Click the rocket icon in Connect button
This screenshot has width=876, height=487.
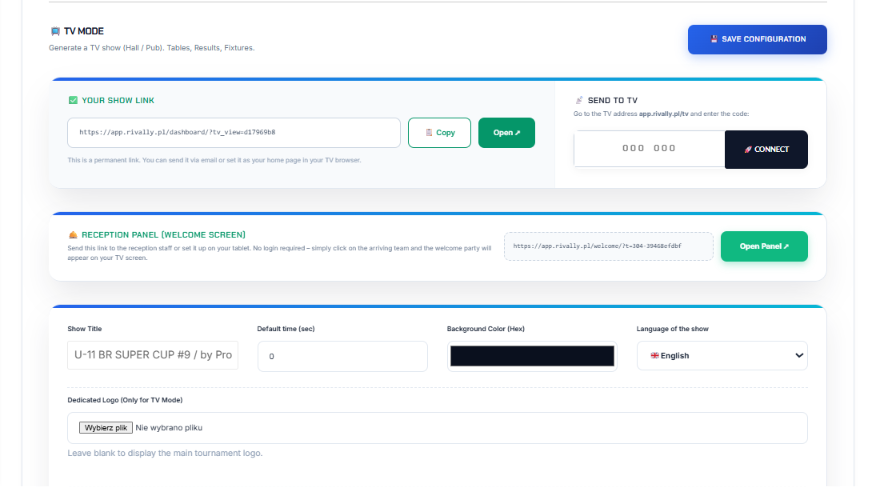pyautogui.click(x=748, y=150)
